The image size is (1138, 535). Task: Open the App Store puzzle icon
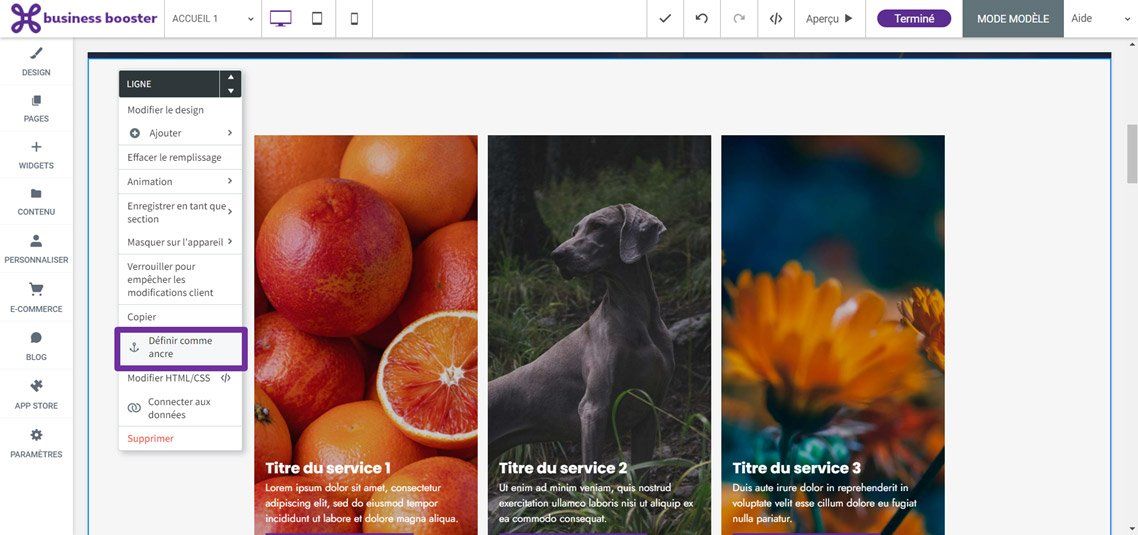[36, 385]
